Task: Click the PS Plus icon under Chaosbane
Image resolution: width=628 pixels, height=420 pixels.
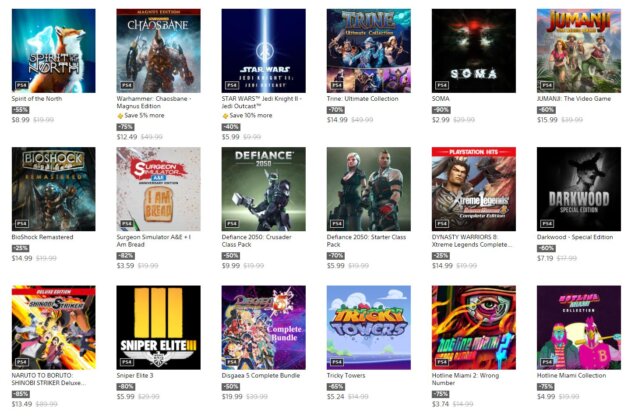Action: pos(120,116)
